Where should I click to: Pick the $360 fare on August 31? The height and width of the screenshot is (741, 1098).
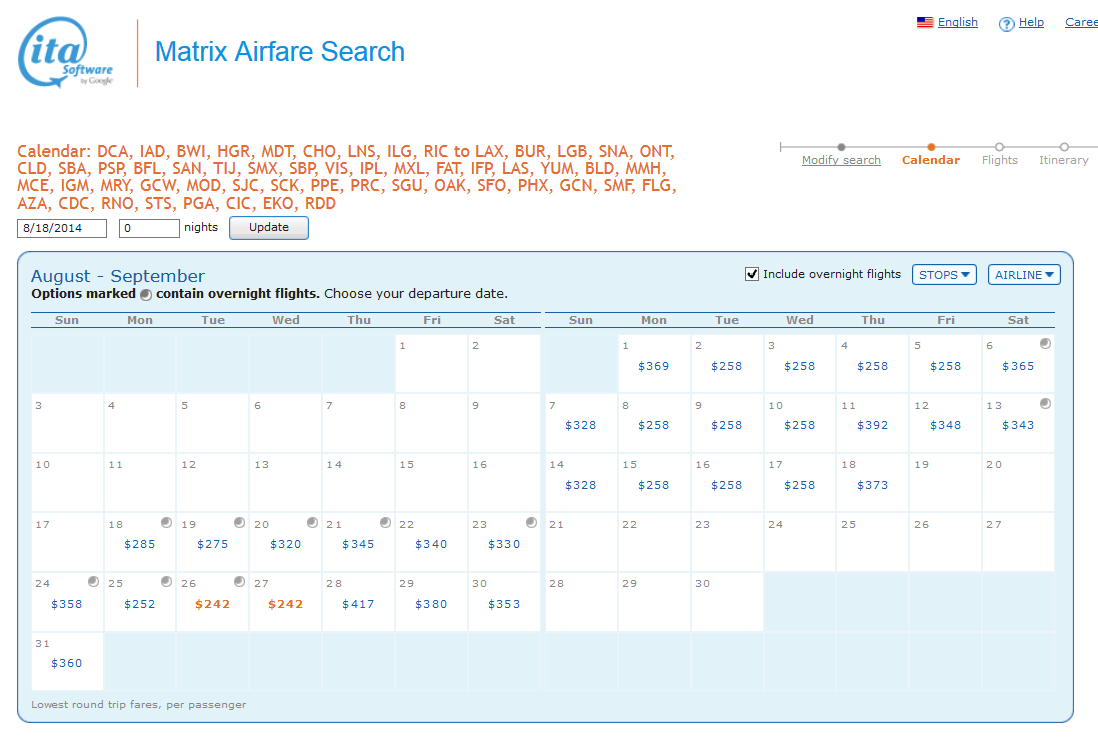click(67, 663)
